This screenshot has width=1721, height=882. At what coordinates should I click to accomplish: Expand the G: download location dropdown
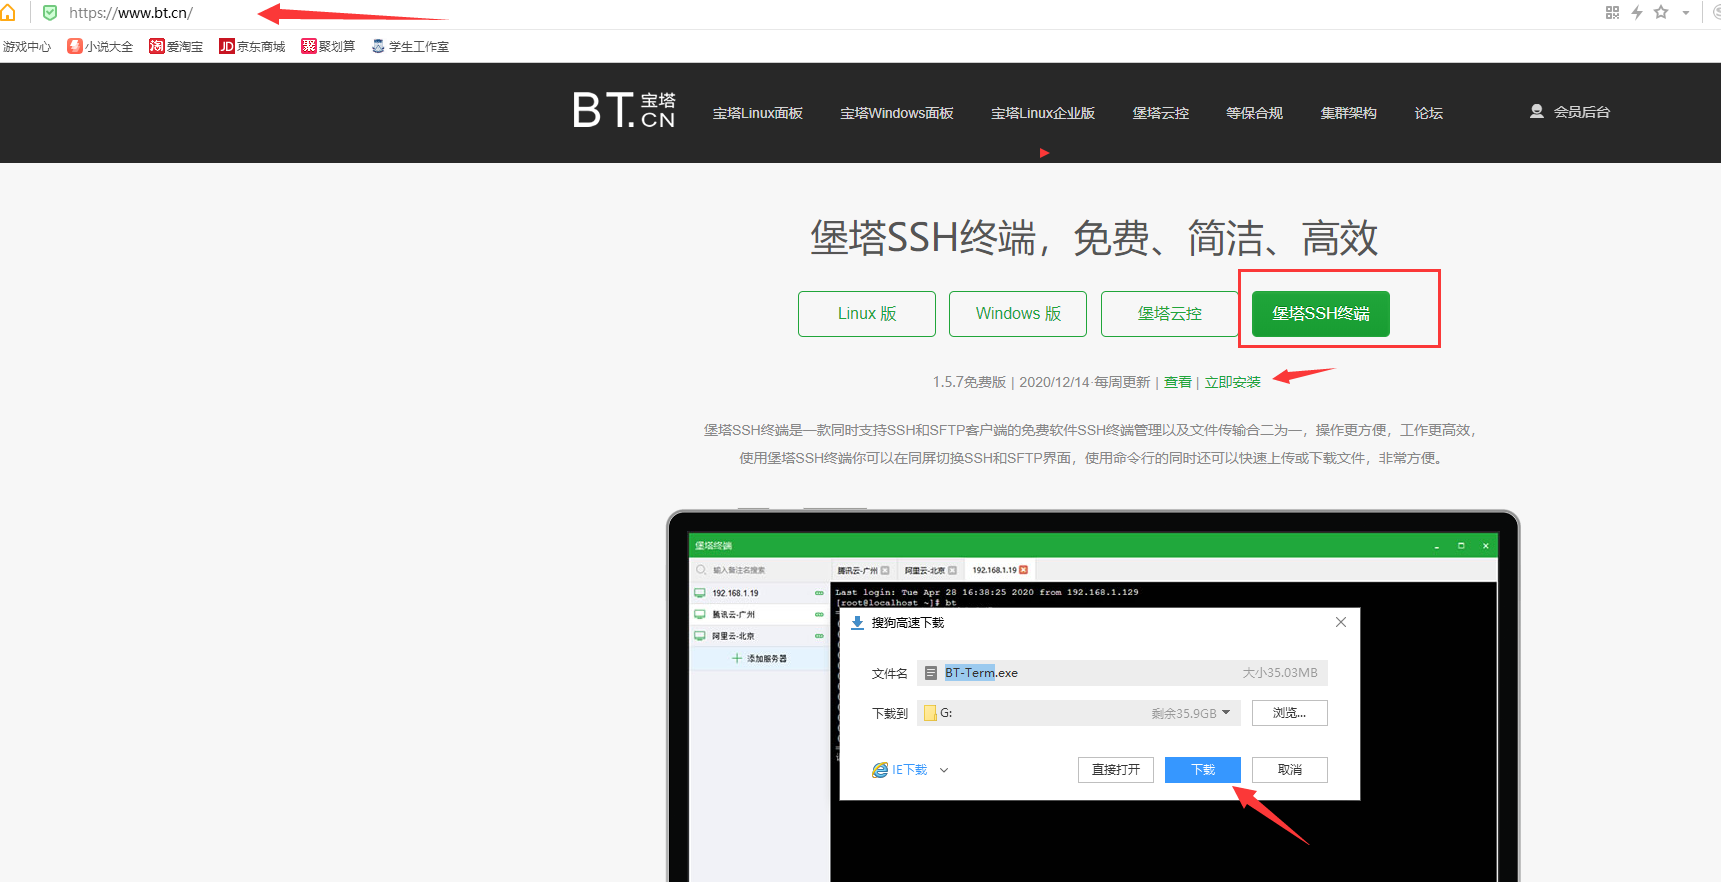pyautogui.click(x=1226, y=713)
